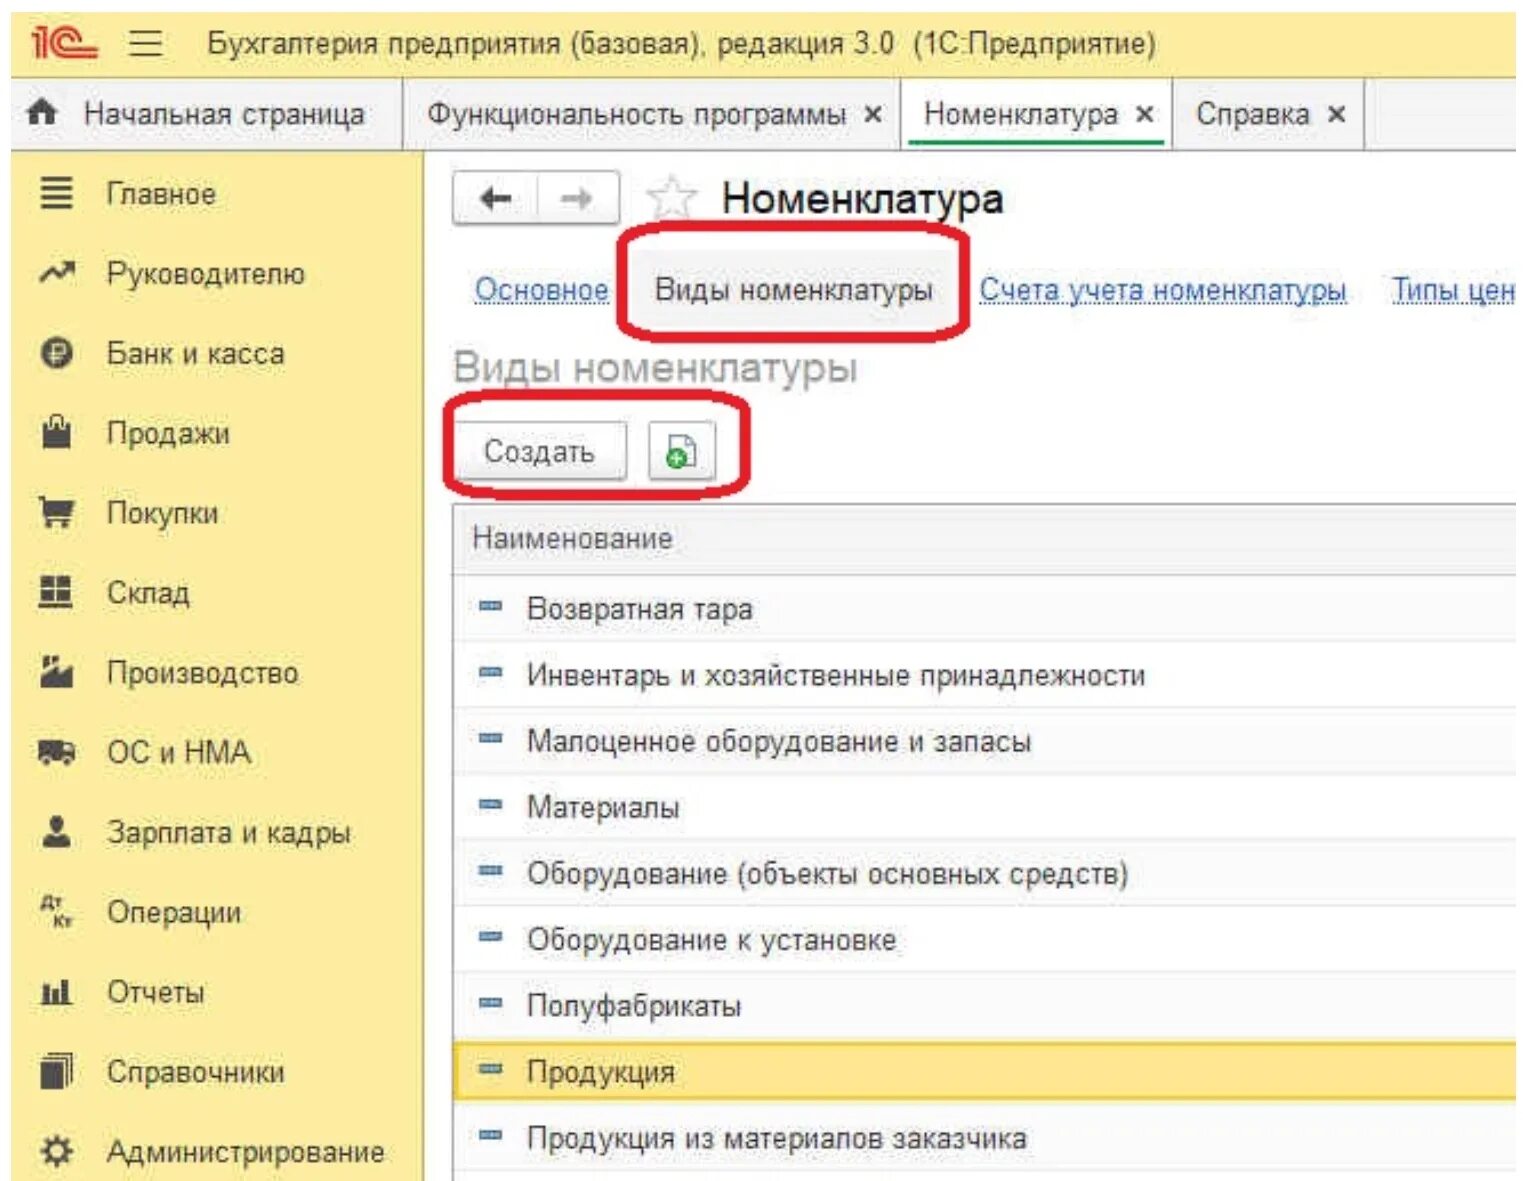Viewport: 1529px width, 1181px height.
Task: Open the Производство menu section
Action: point(202,673)
